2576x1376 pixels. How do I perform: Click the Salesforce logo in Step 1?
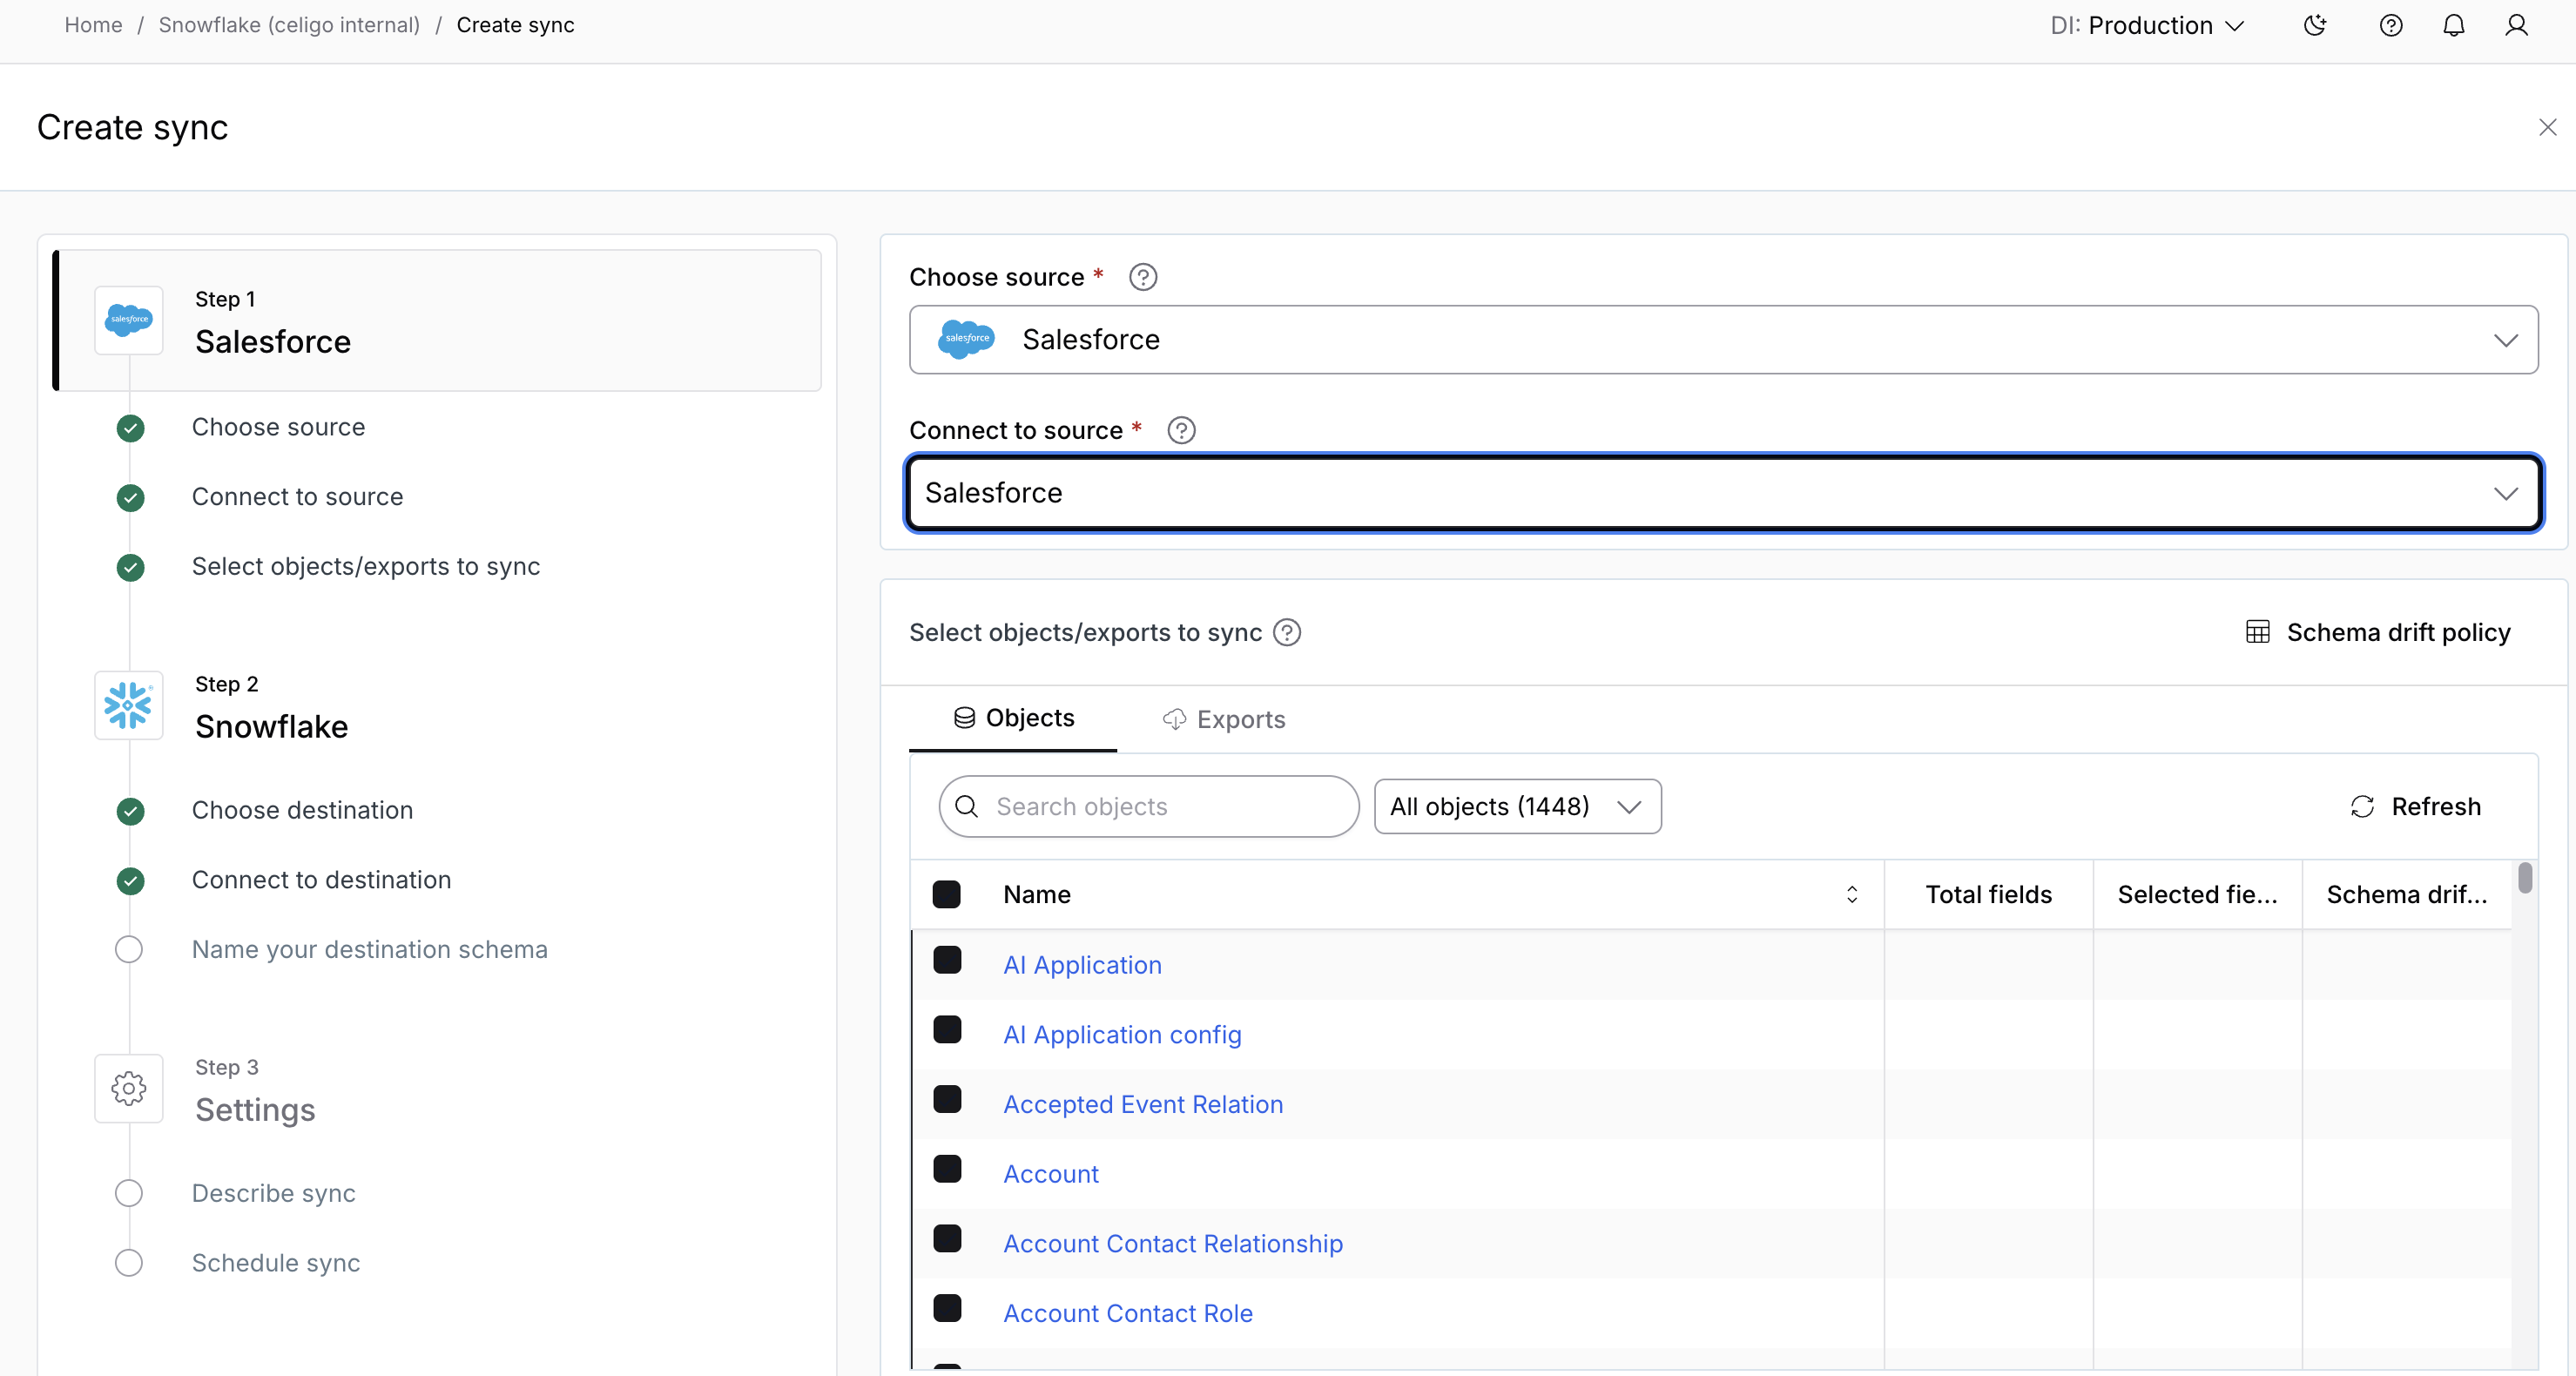tap(129, 320)
